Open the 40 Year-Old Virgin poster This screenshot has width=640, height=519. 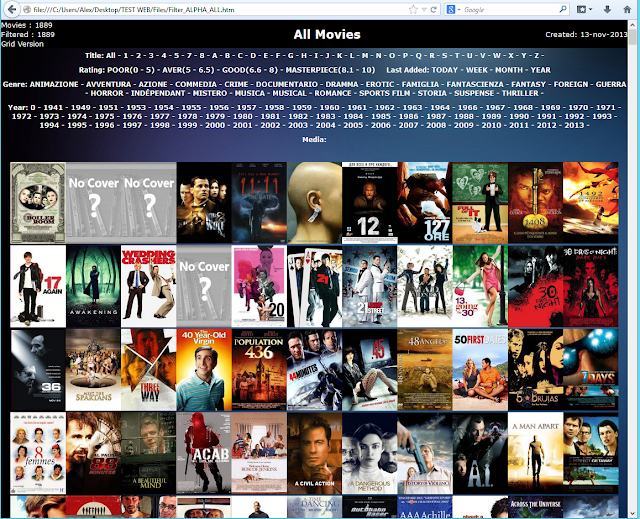click(x=204, y=370)
